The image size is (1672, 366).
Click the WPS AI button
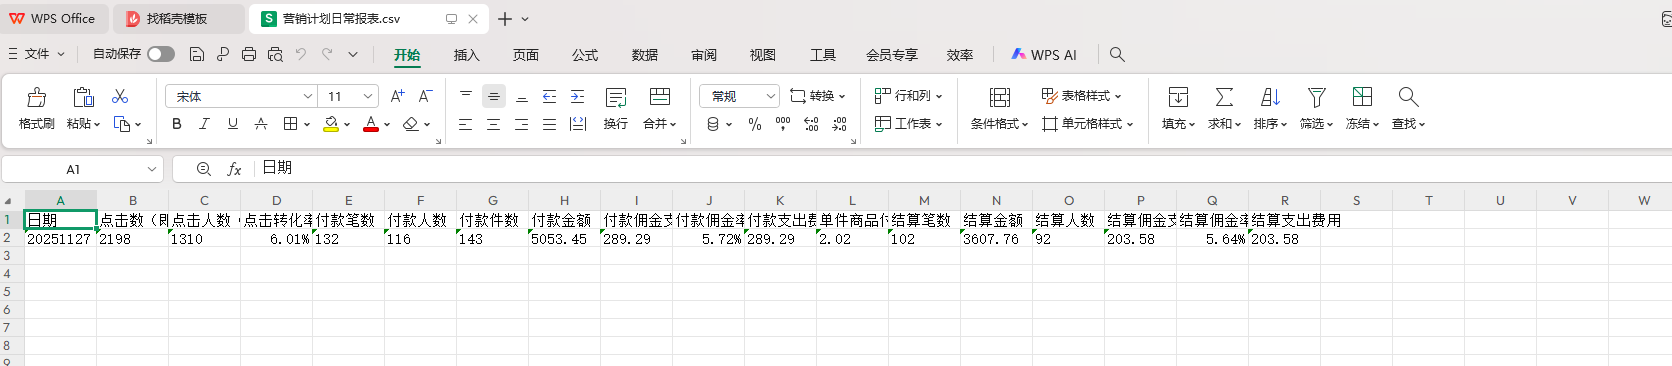click(x=1044, y=54)
